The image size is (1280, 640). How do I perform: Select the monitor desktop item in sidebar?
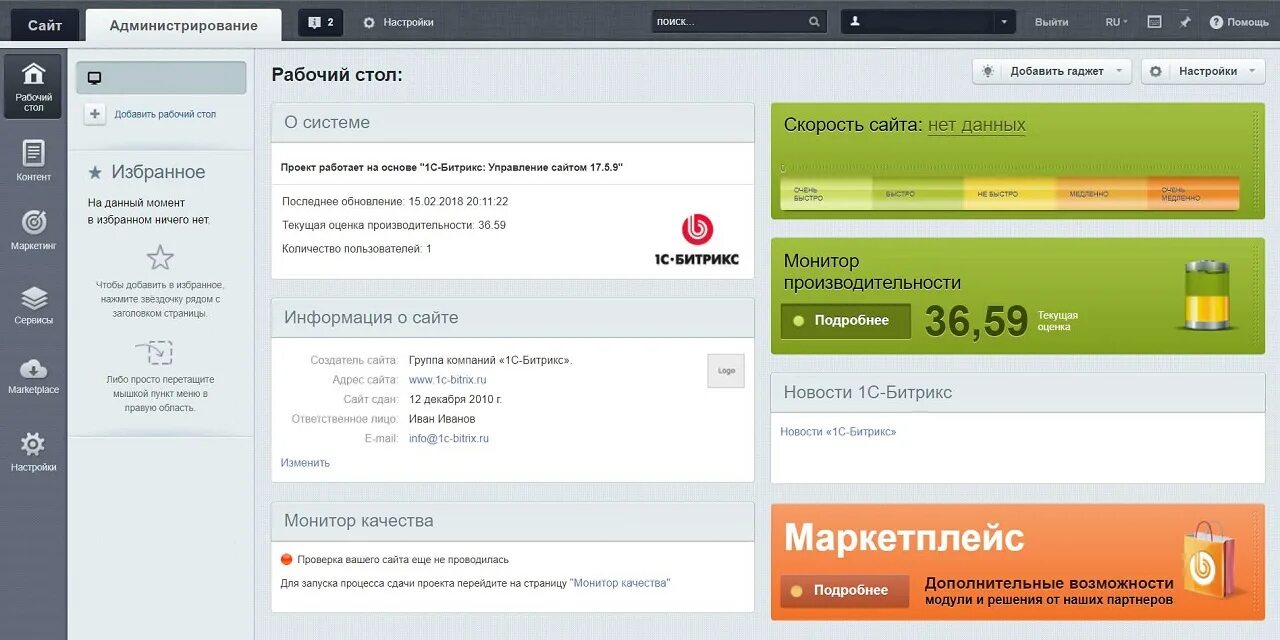(161, 78)
